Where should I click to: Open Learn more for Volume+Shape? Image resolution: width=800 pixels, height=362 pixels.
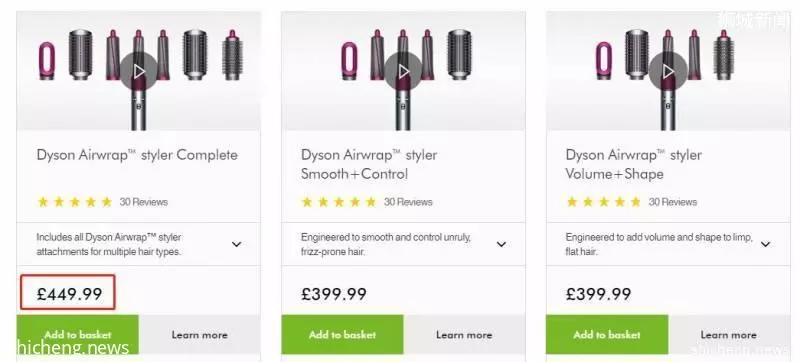tap(729, 334)
